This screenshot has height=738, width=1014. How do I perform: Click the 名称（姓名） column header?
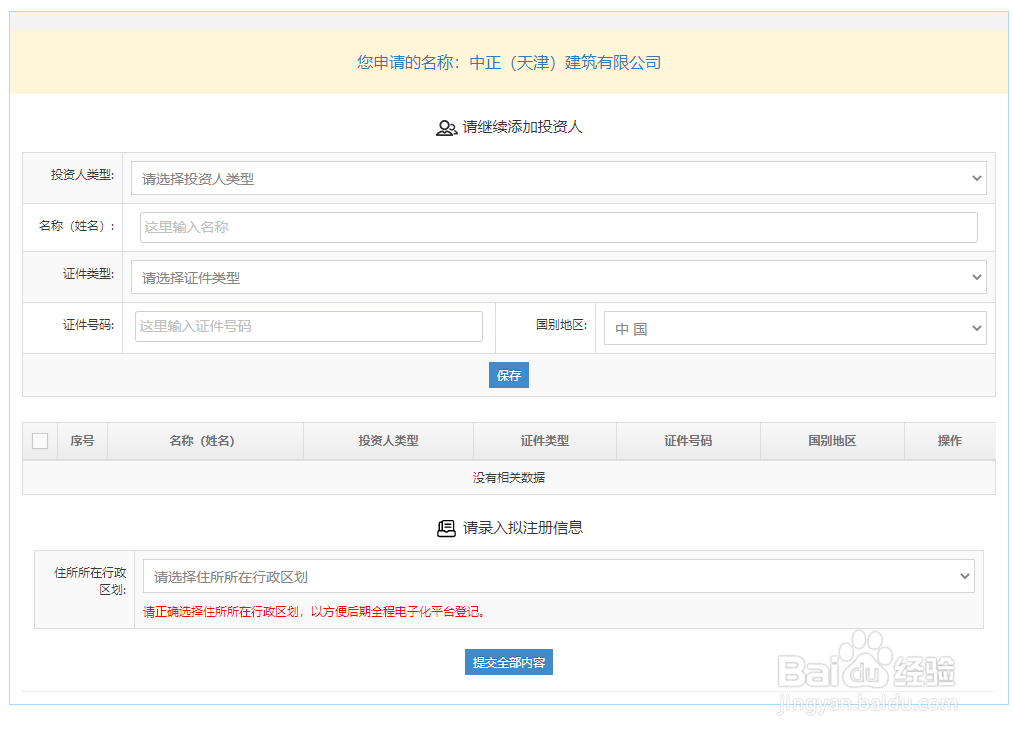(x=204, y=440)
